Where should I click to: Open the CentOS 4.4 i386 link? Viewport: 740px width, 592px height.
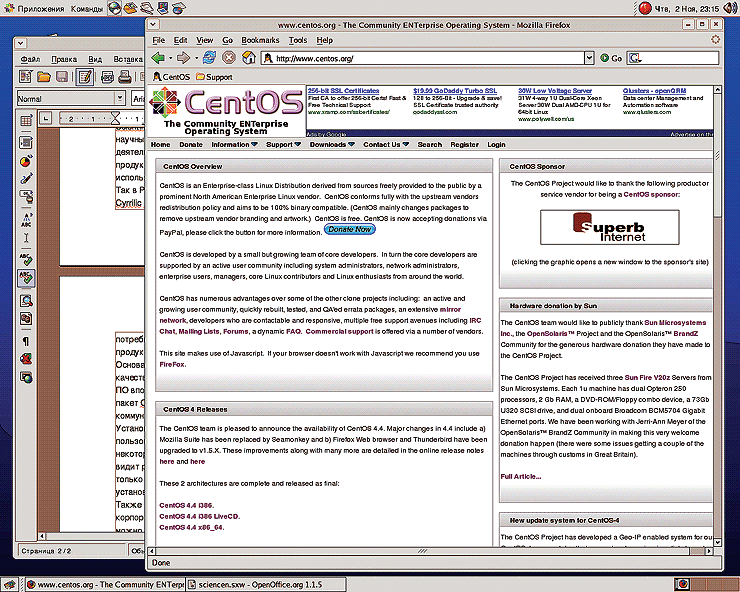click(x=186, y=505)
